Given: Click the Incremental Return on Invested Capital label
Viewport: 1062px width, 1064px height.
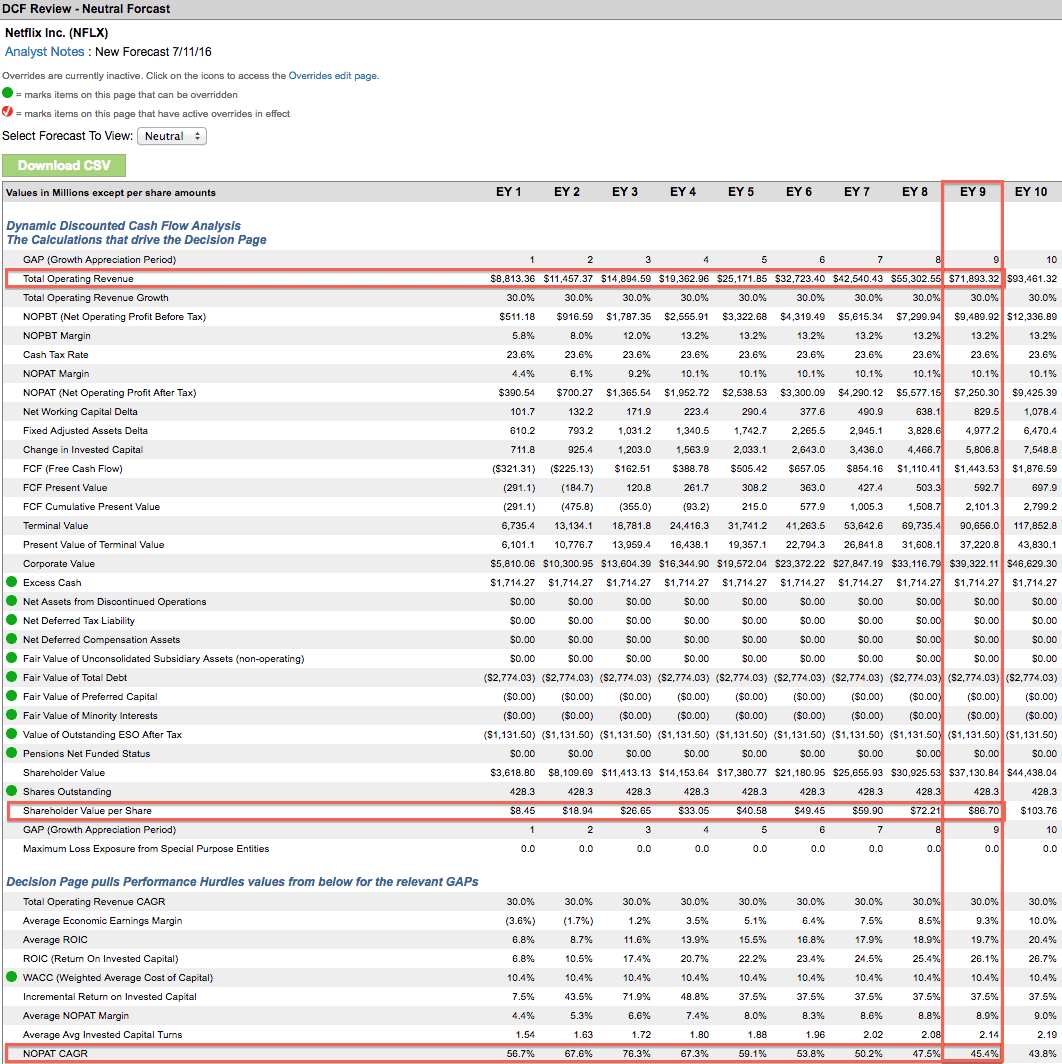Looking at the screenshot, I should coord(110,997).
